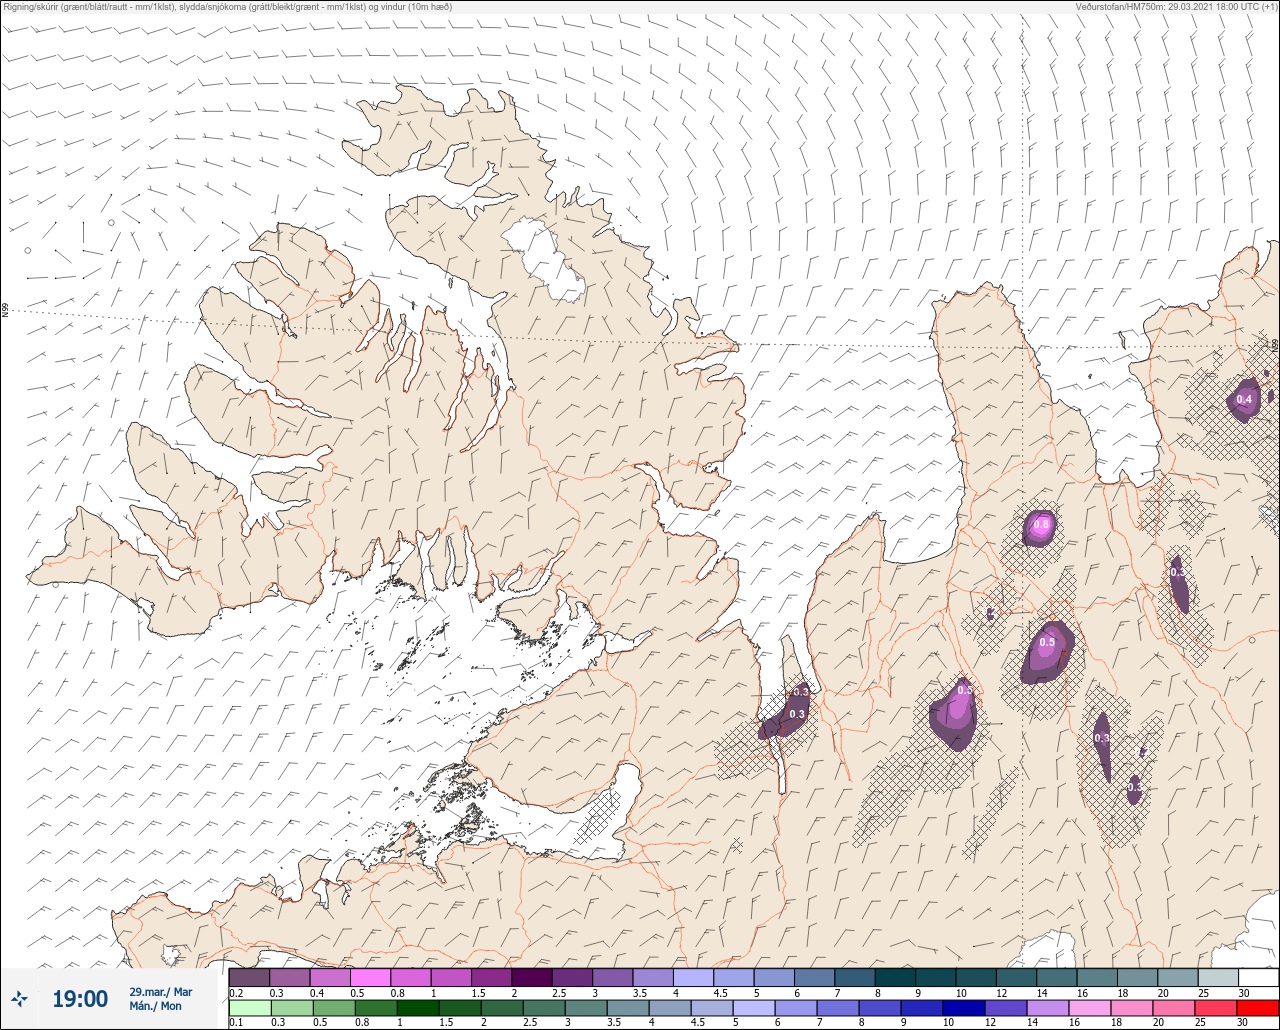Select the white upper legend swatch labeled 30
The width and height of the screenshot is (1280, 1030).
1258,977
